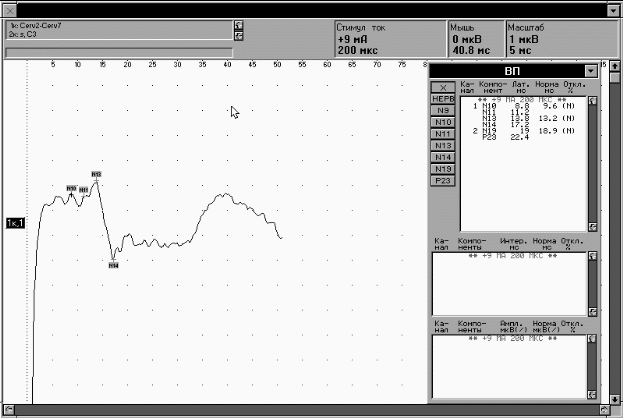Click the latency table scrollbar track
The width and height of the screenshot is (623, 418).
[592, 164]
